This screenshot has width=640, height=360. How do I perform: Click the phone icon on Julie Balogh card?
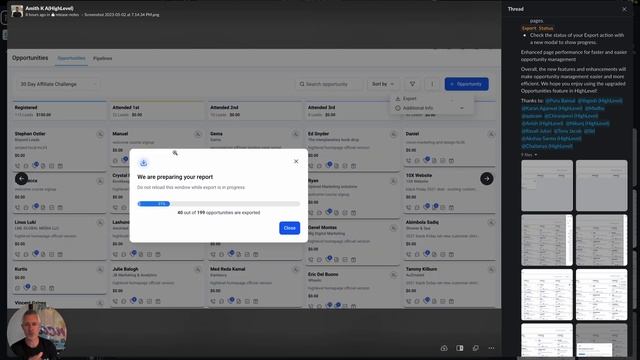tap(116, 301)
